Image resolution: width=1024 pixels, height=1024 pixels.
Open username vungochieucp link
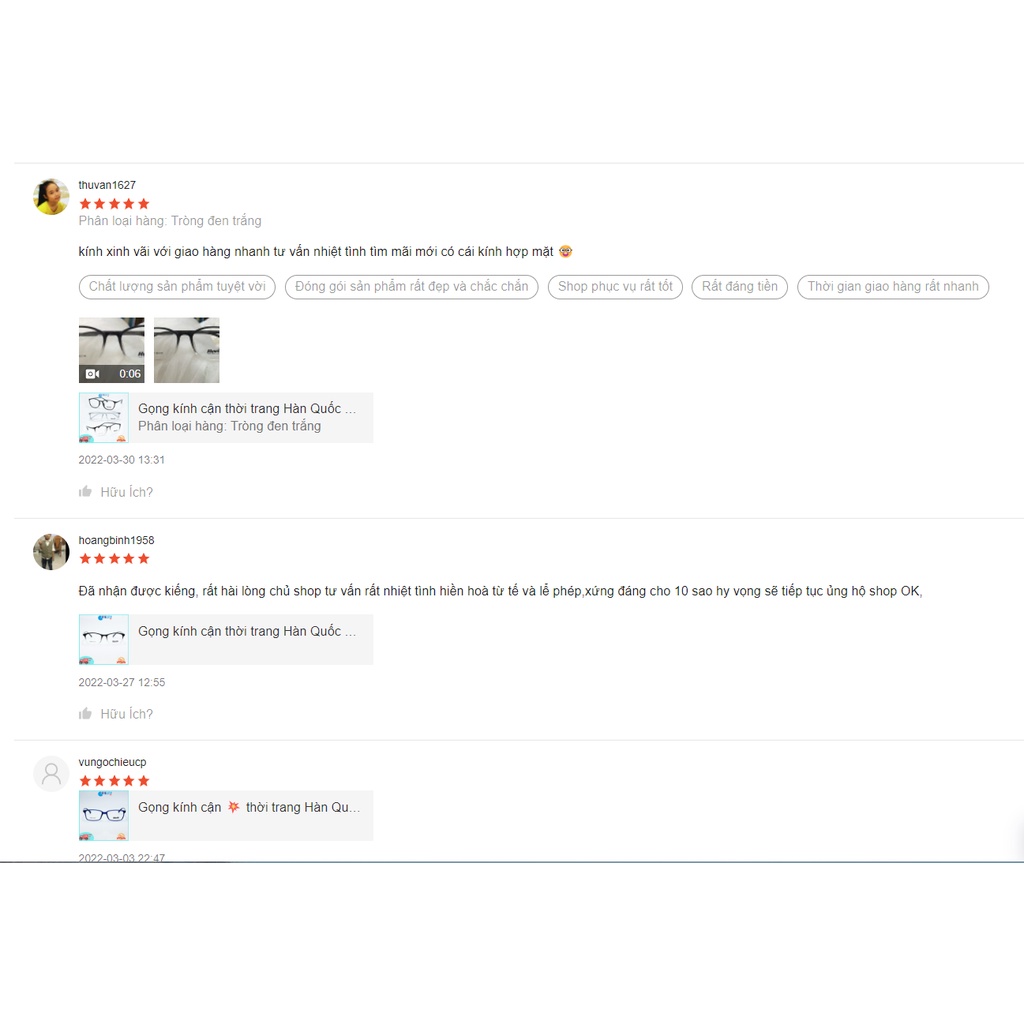(x=112, y=762)
